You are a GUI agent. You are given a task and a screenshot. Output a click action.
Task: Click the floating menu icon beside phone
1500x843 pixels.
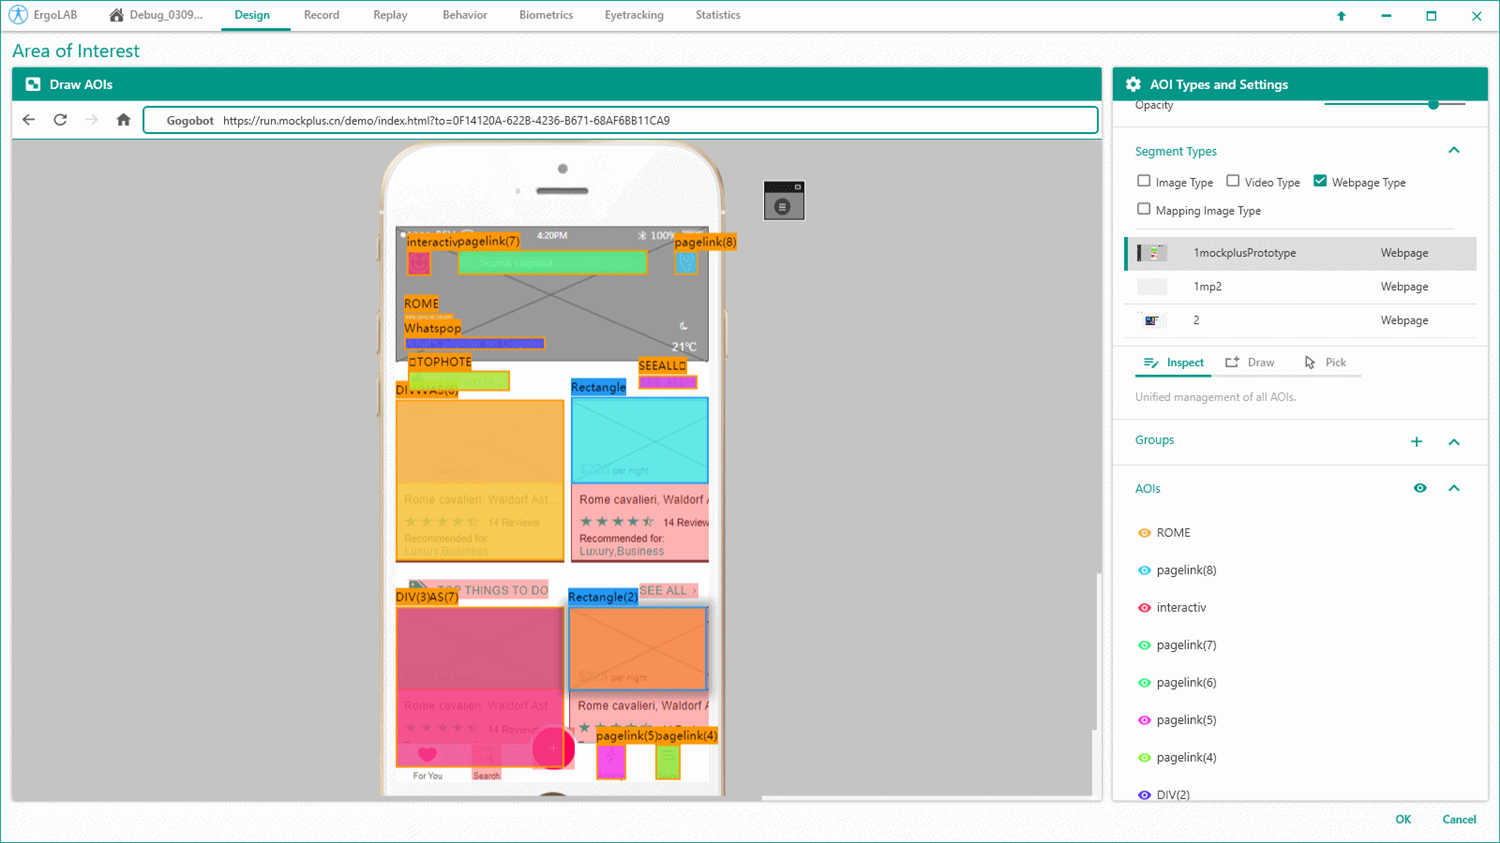tap(783, 201)
